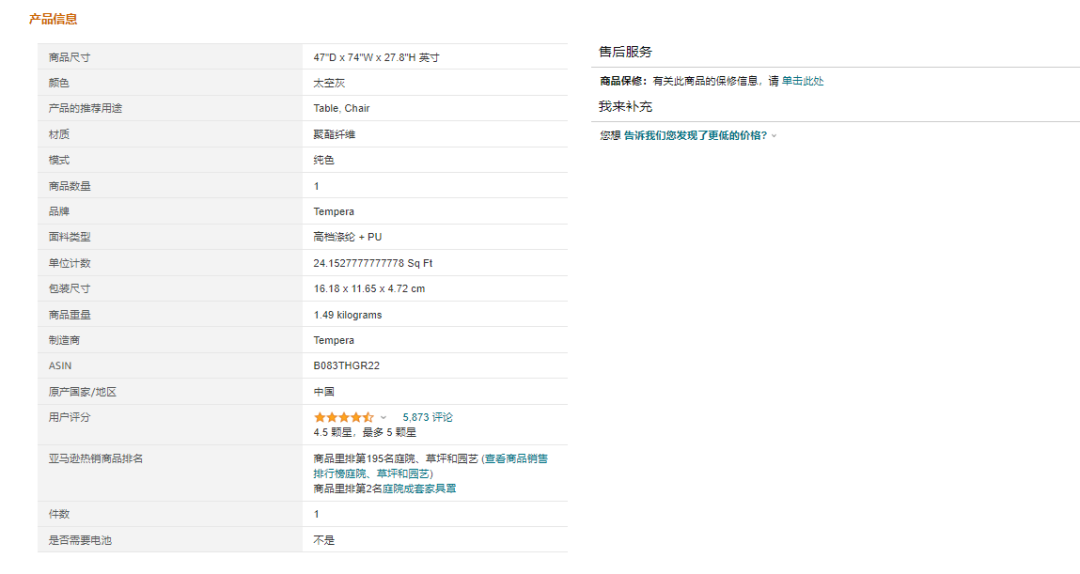Viewport: 1080px width, 574px height.
Task: Select the weight value 1.49 kilograms
Action: [348, 315]
